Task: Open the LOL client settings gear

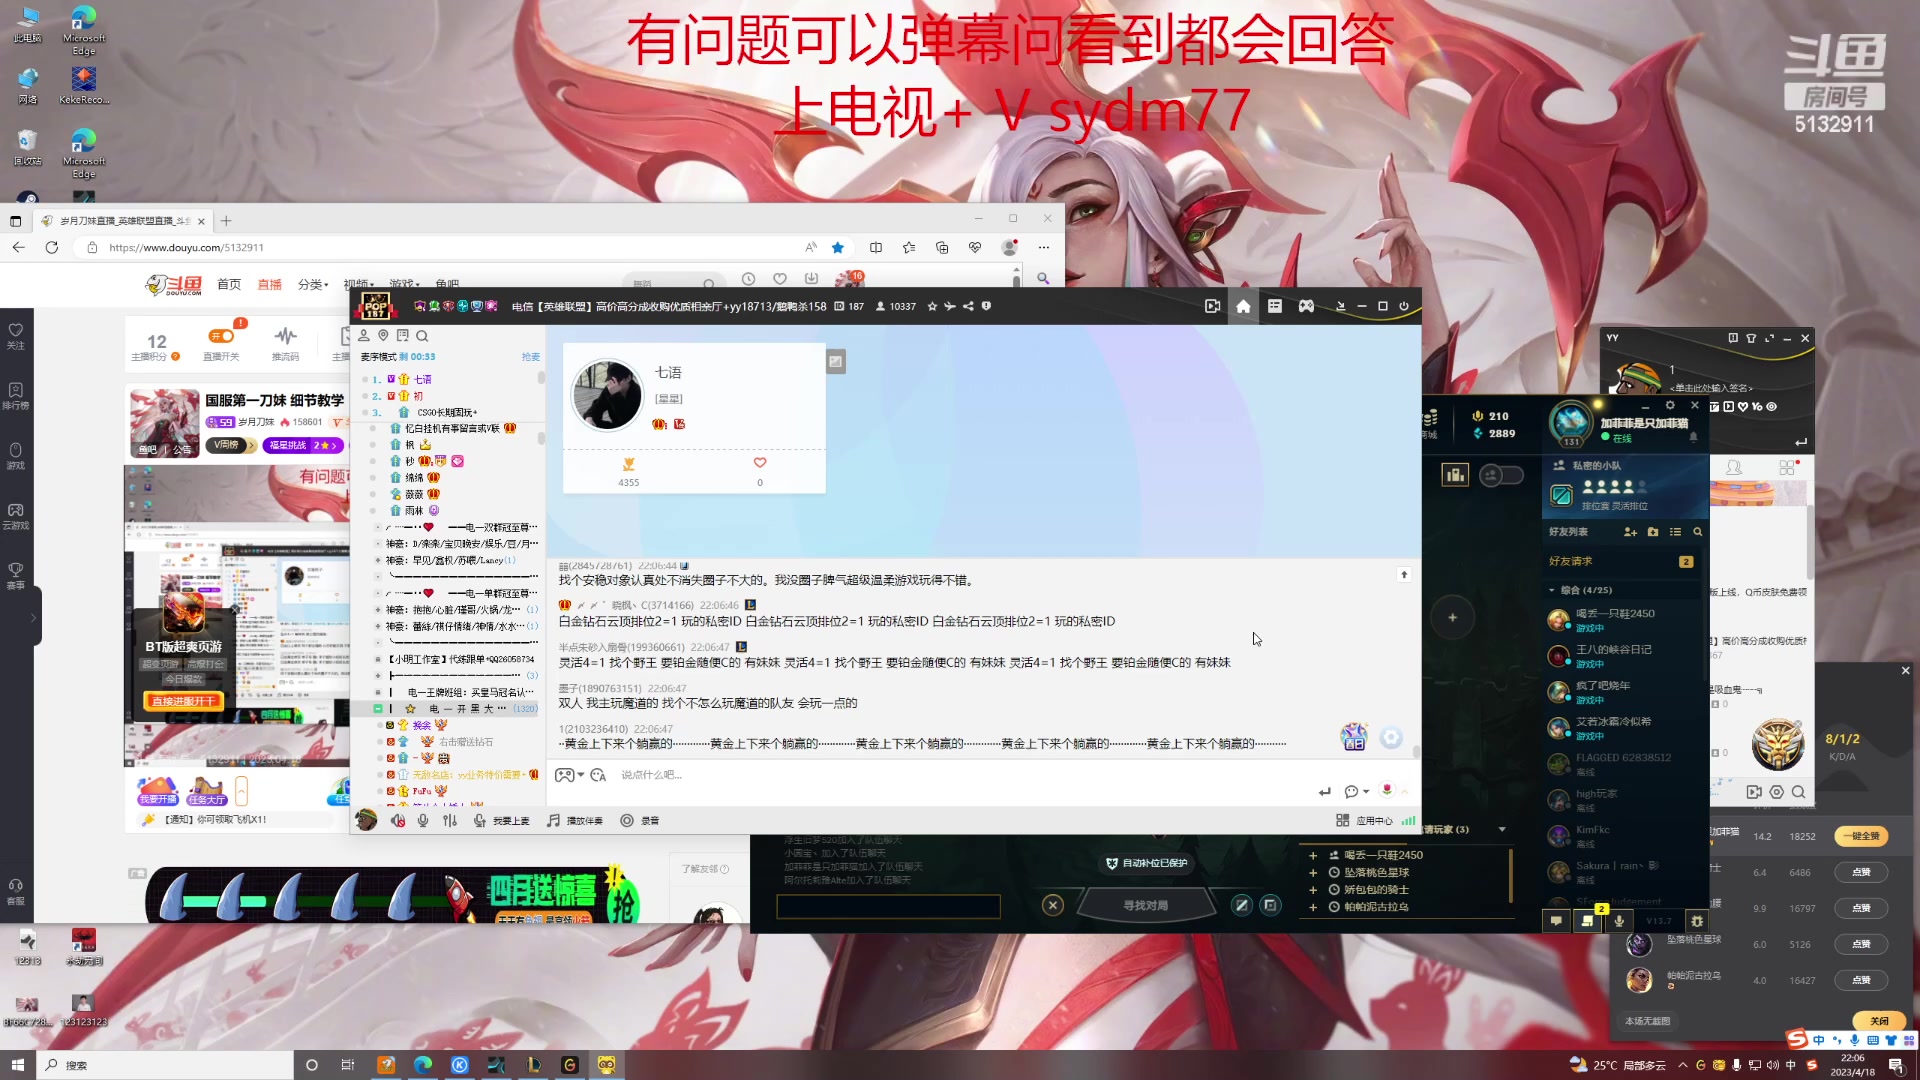Action: tap(1671, 405)
